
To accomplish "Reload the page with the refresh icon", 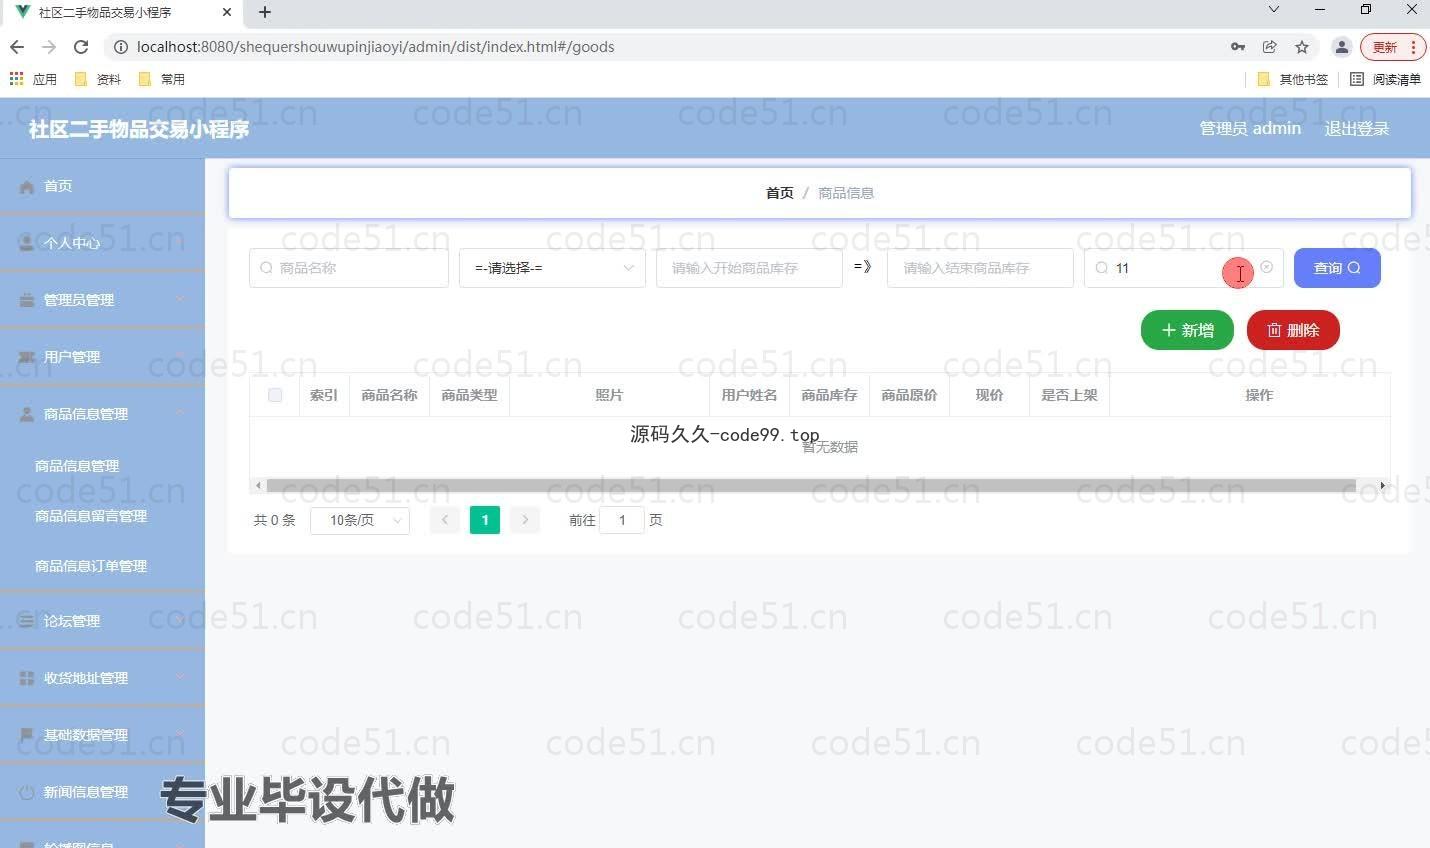I will click(x=81, y=47).
